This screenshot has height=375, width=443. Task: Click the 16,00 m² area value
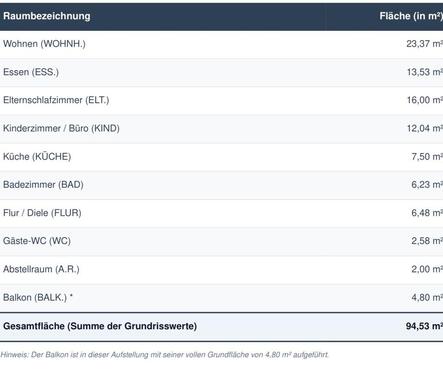click(x=425, y=100)
